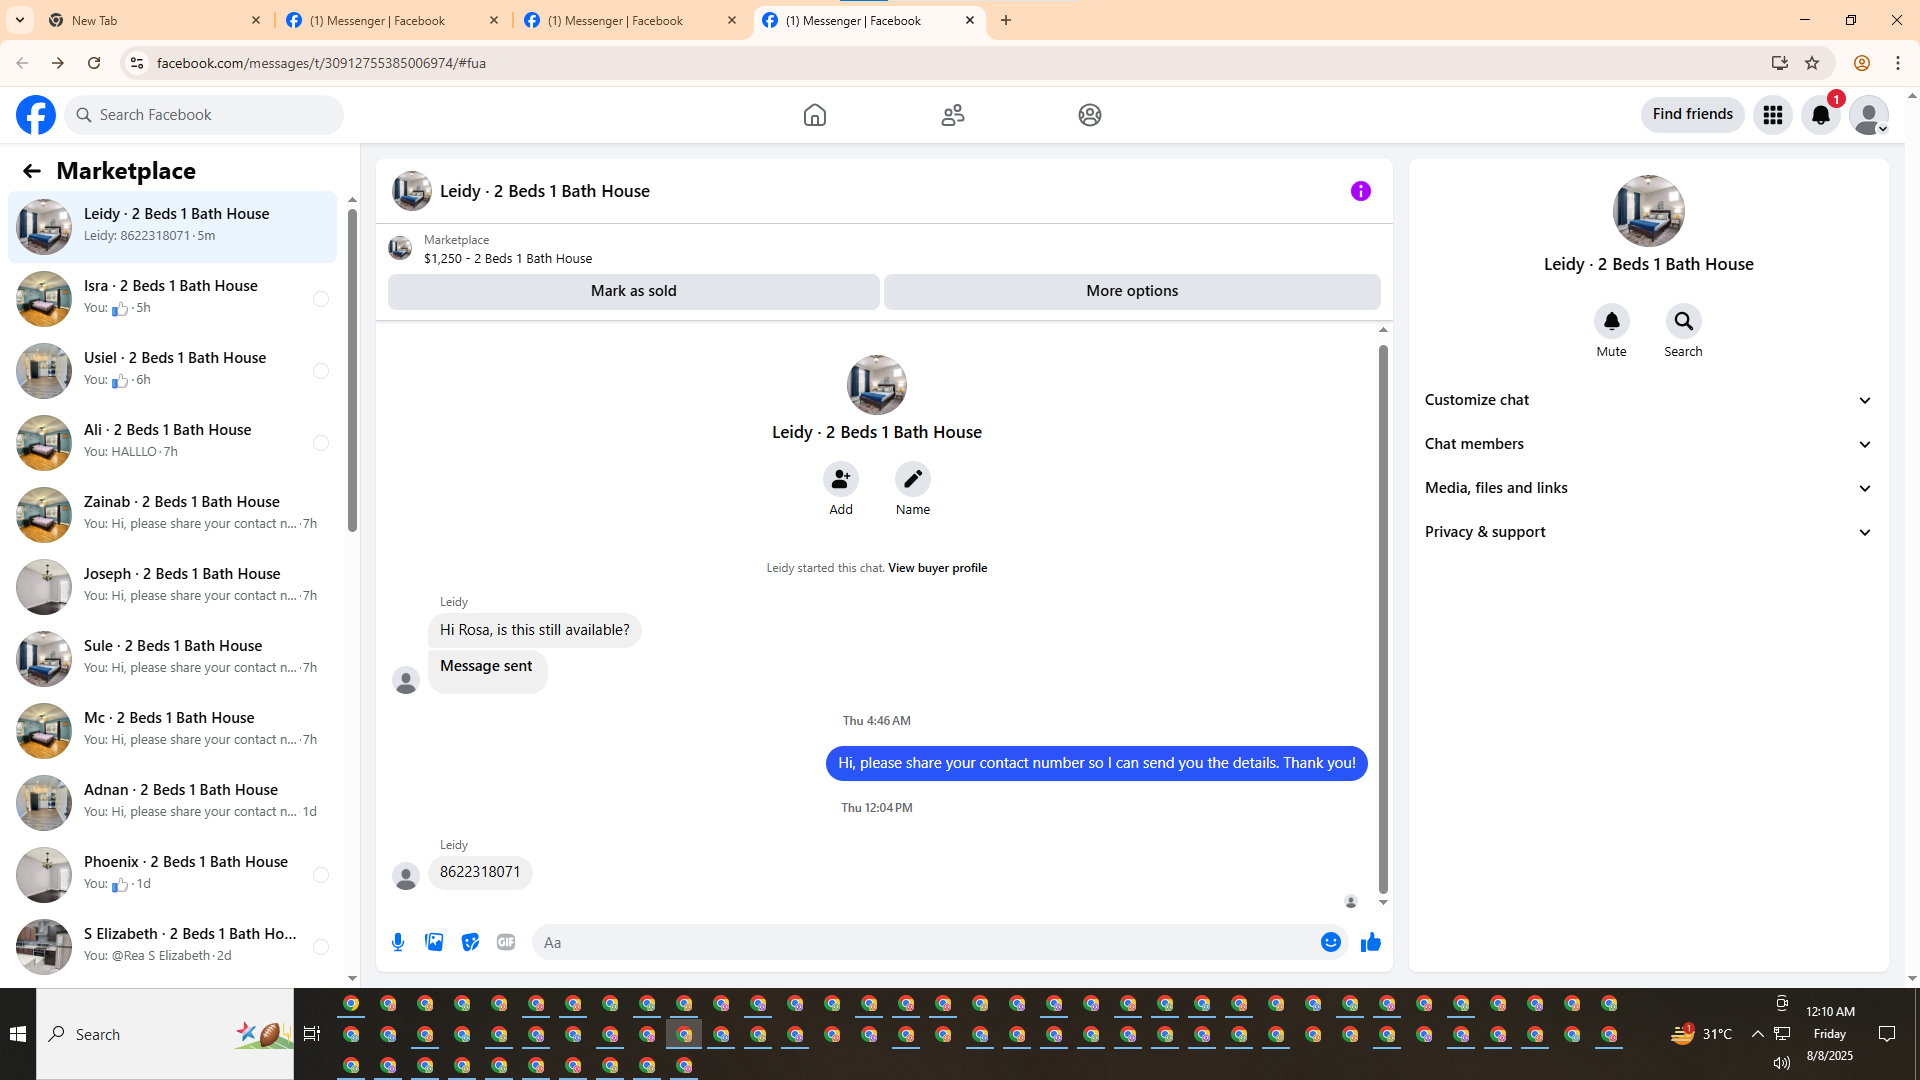Click the Mute bell icon
The height and width of the screenshot is (1080, 1920).
point(1611,321)
